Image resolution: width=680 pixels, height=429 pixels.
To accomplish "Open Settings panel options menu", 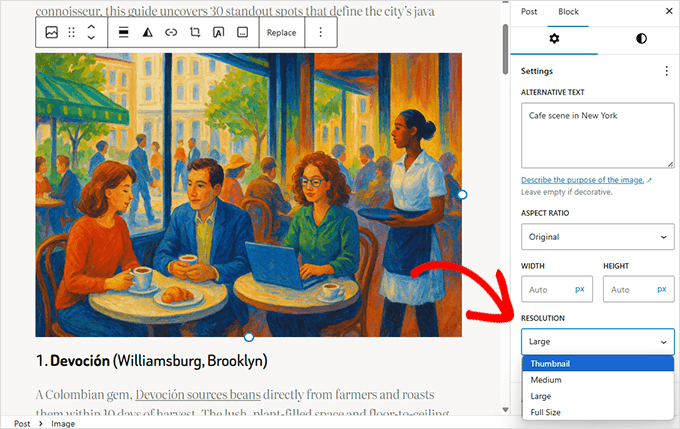I will tap(666, 71).
